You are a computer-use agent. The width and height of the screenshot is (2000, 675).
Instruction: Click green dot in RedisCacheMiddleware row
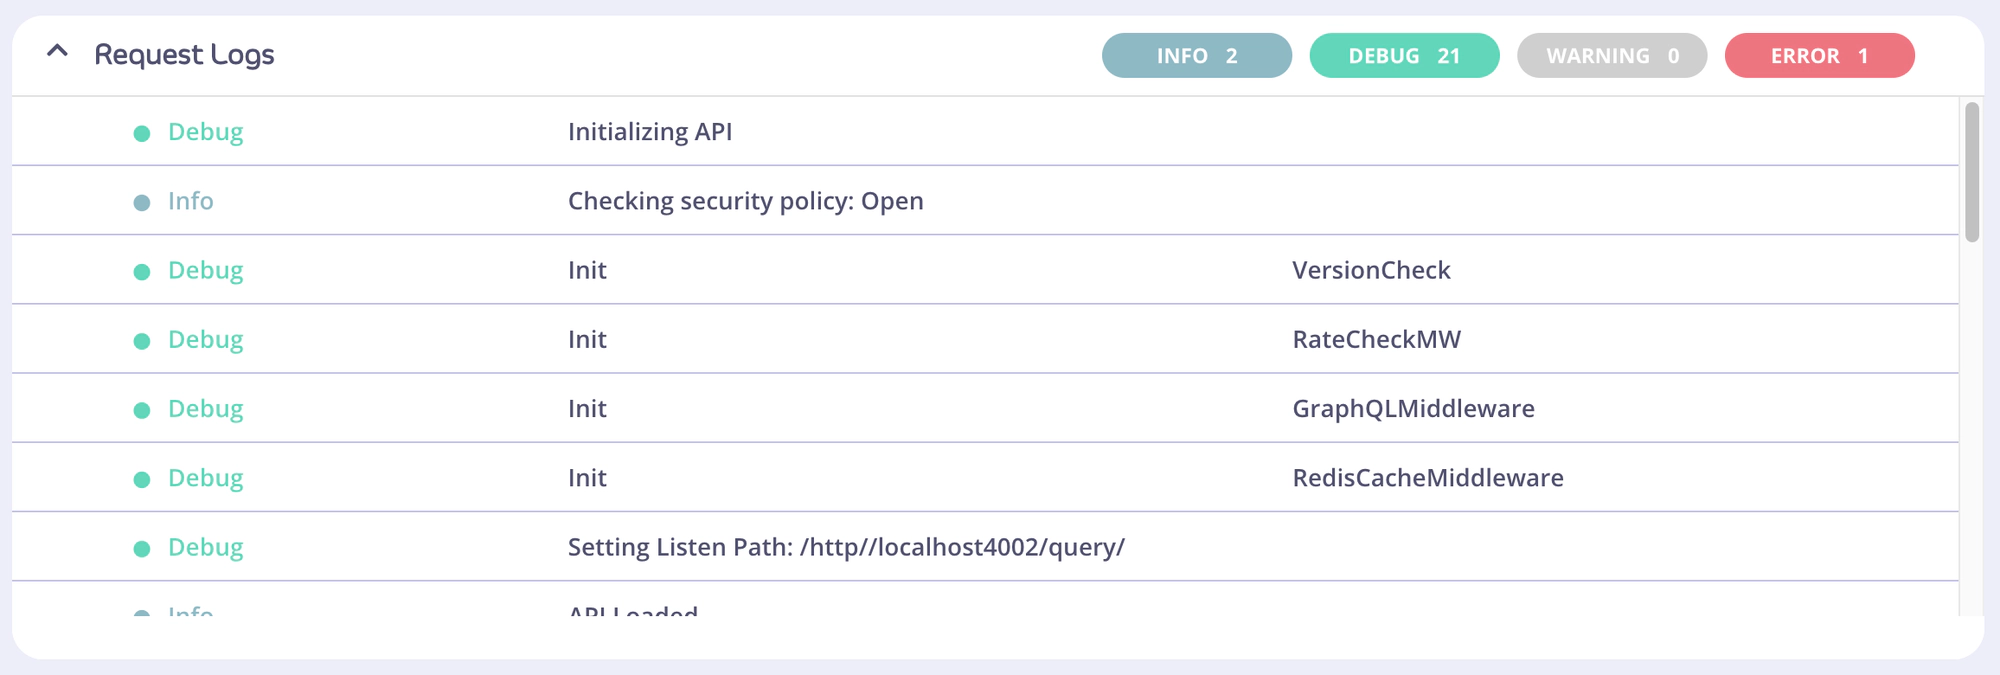pyautogui.click(x=142, y=479)
